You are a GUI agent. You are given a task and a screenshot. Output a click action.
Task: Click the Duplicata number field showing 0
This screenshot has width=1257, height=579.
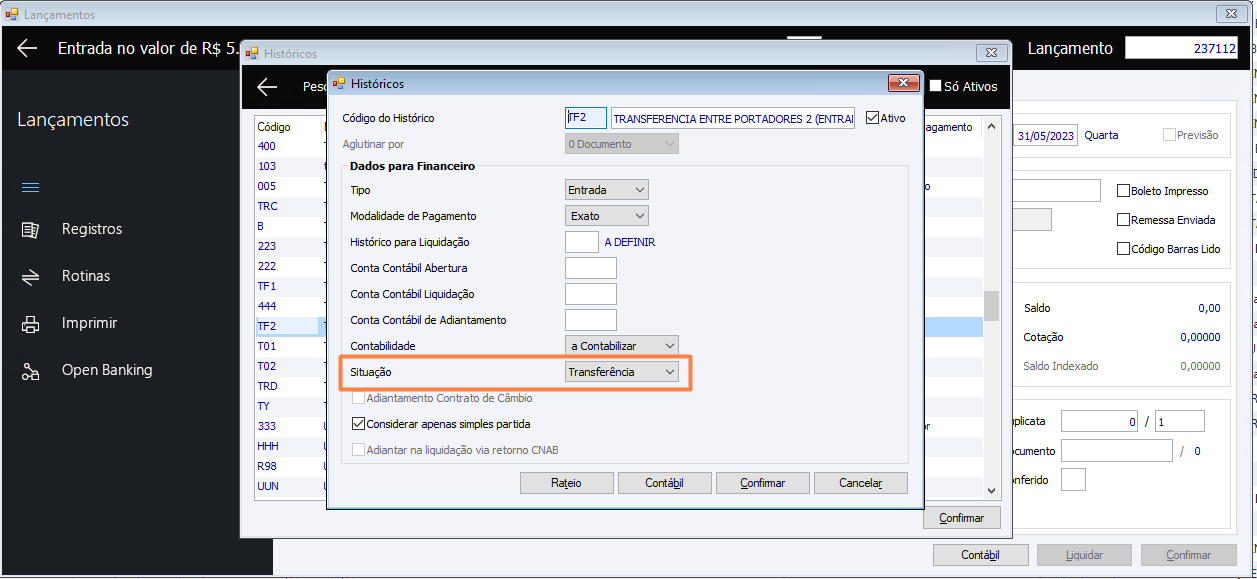[1100, 422]
